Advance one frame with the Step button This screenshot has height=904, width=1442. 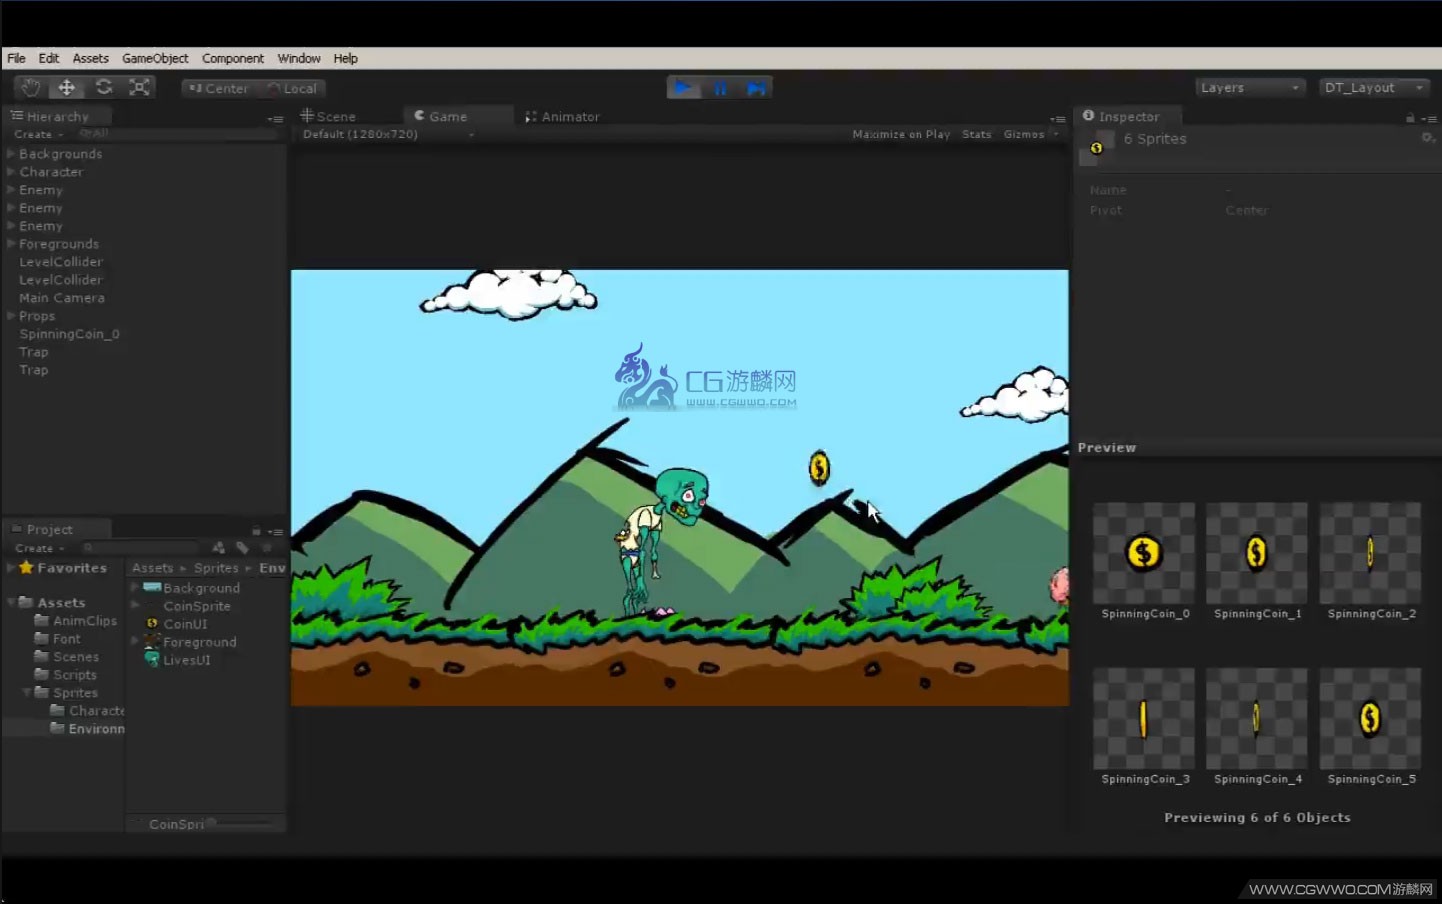[756, 88]
